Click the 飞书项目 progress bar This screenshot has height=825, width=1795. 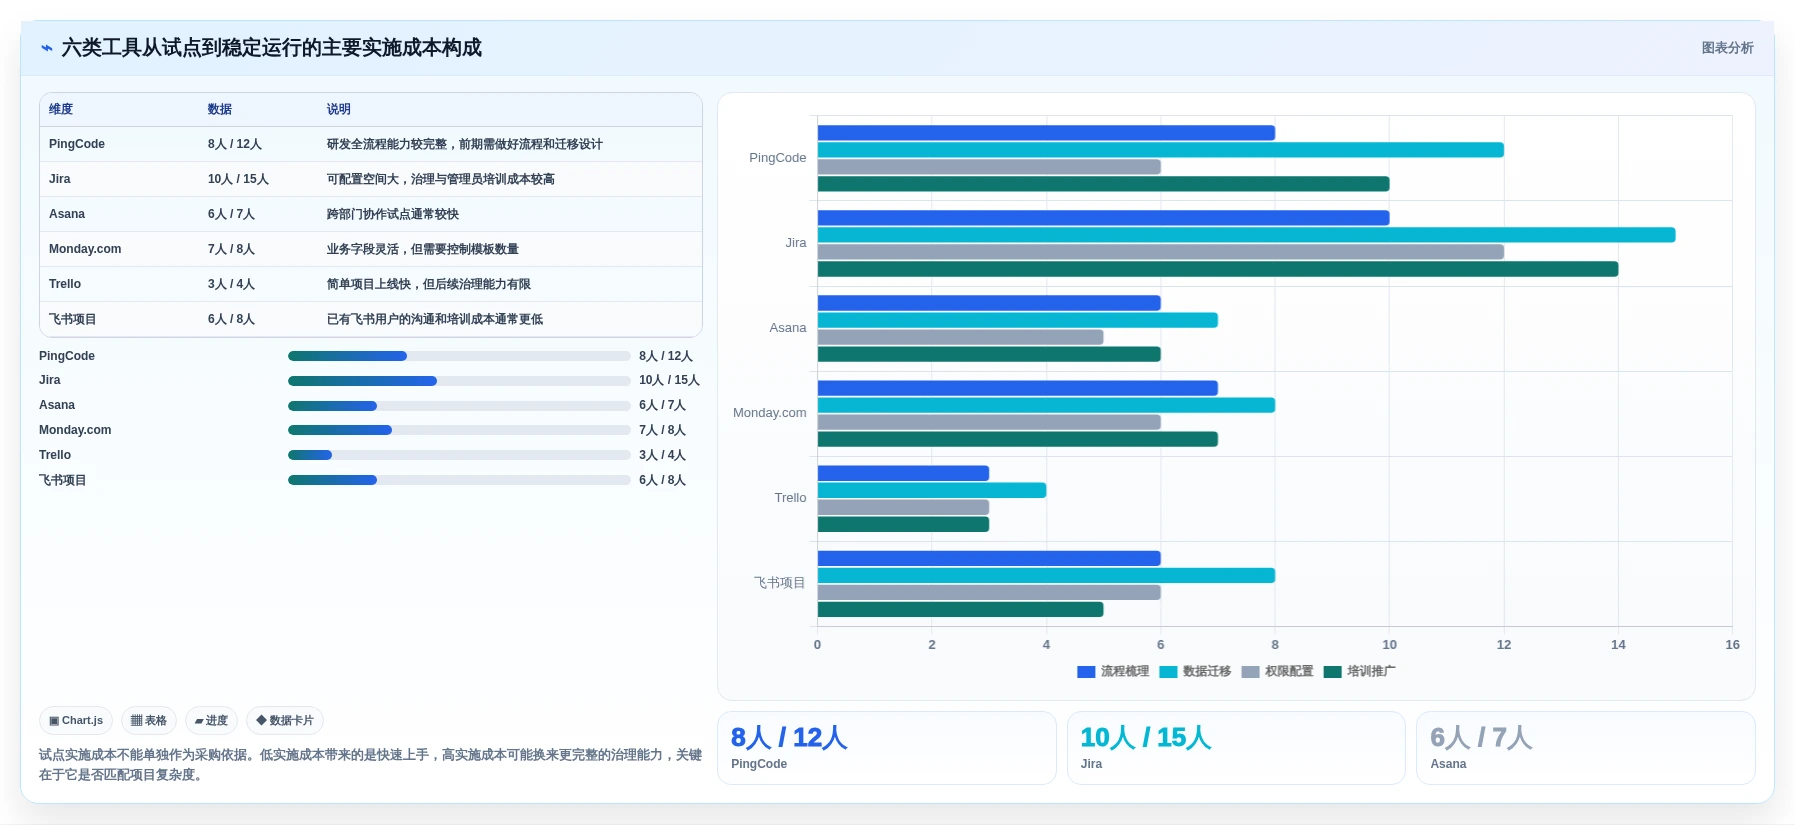point(459,480)
